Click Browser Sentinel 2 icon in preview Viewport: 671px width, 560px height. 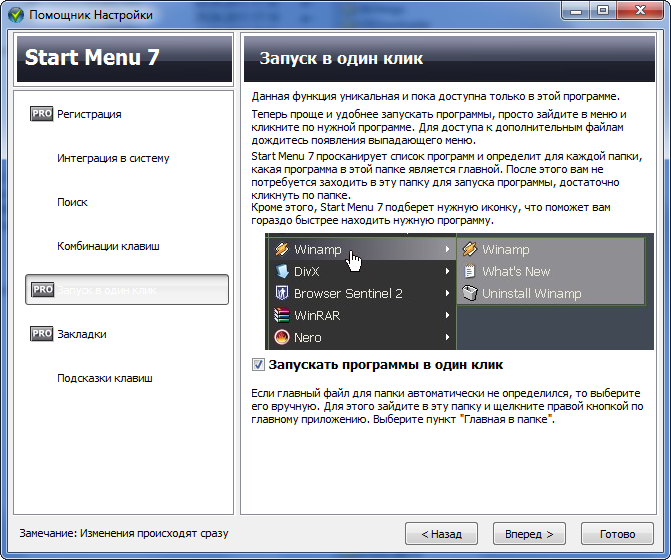[x=282, y=293]
